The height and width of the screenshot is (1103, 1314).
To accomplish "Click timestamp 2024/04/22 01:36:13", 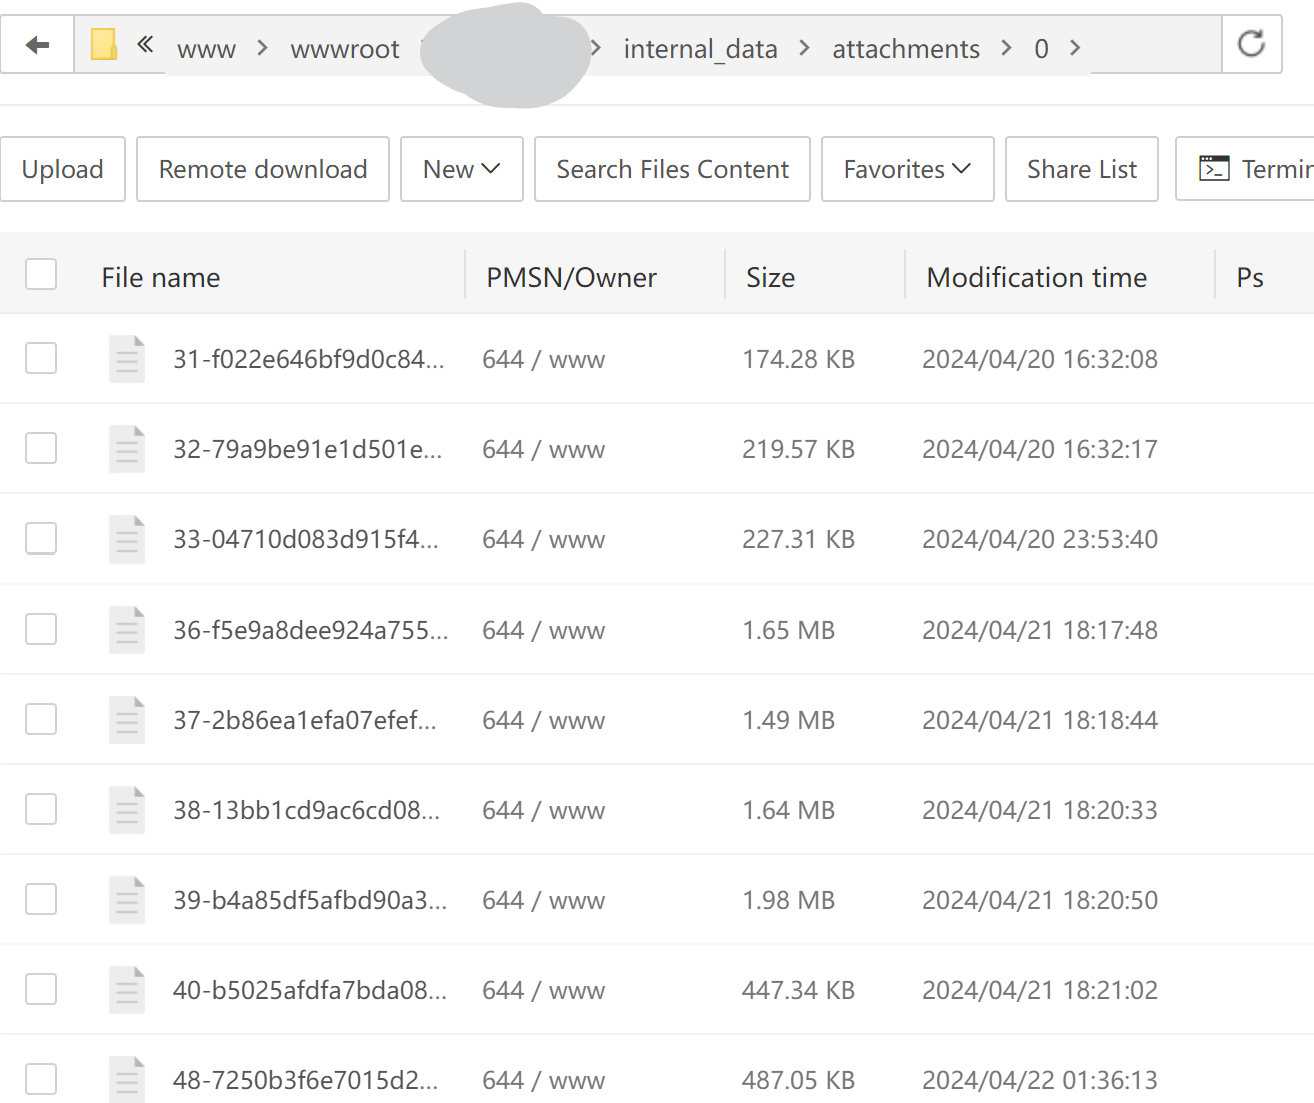I will tap(1040, 1080).
